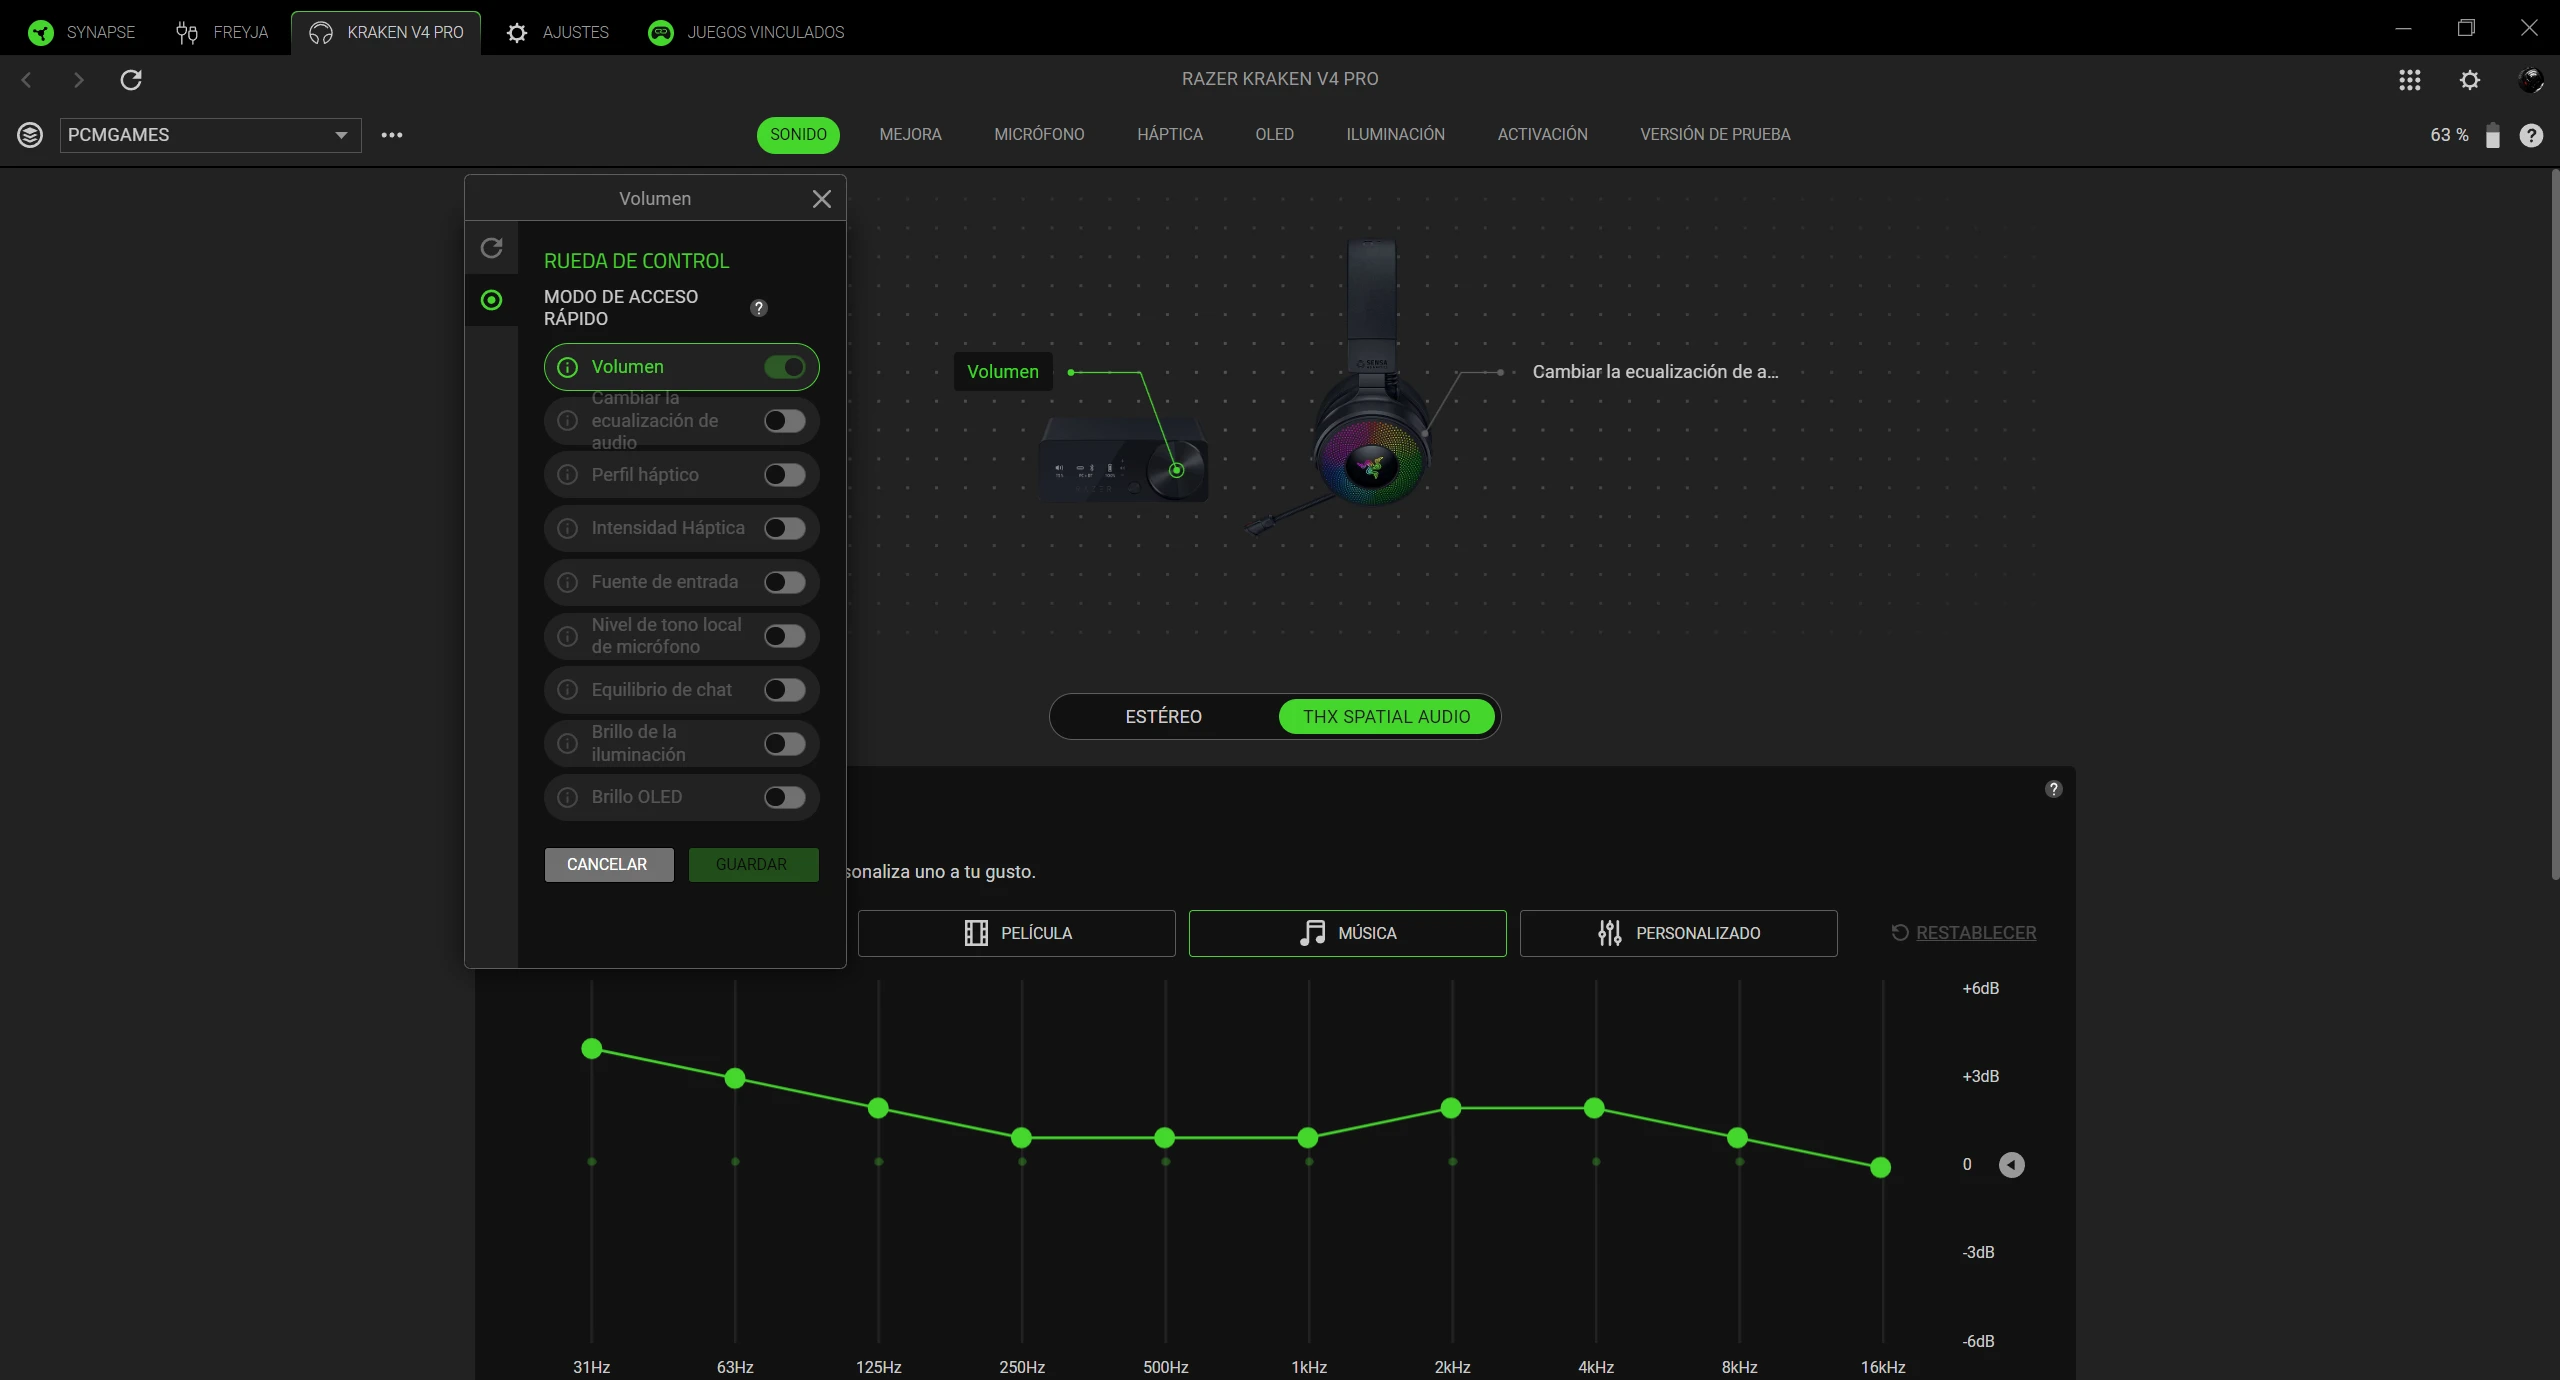The image size is (2560, 1380).
Task: Show info for Perfil háptico option
Action: coord(567,475)
